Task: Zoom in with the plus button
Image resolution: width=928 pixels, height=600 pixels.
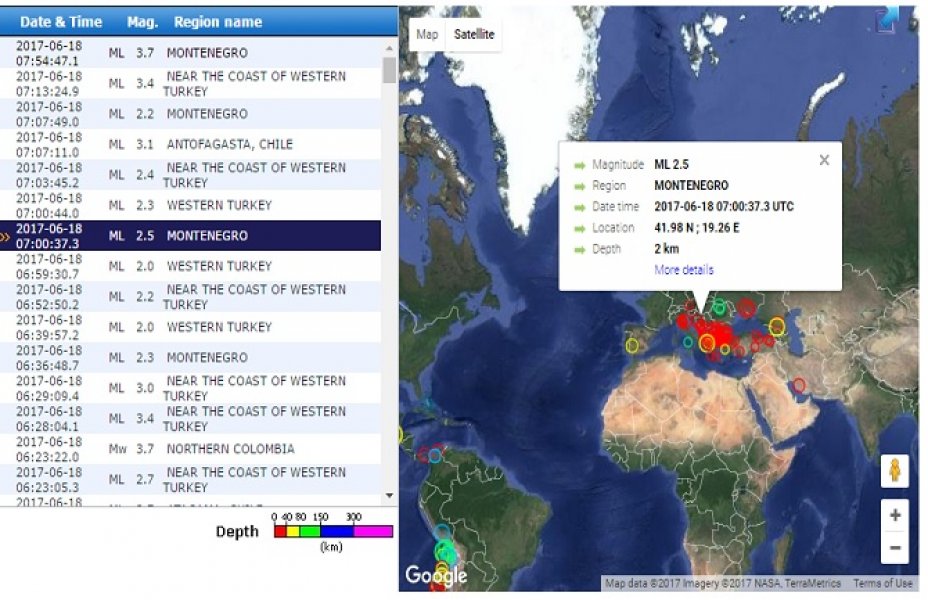Action: click(x=894, y=516)
